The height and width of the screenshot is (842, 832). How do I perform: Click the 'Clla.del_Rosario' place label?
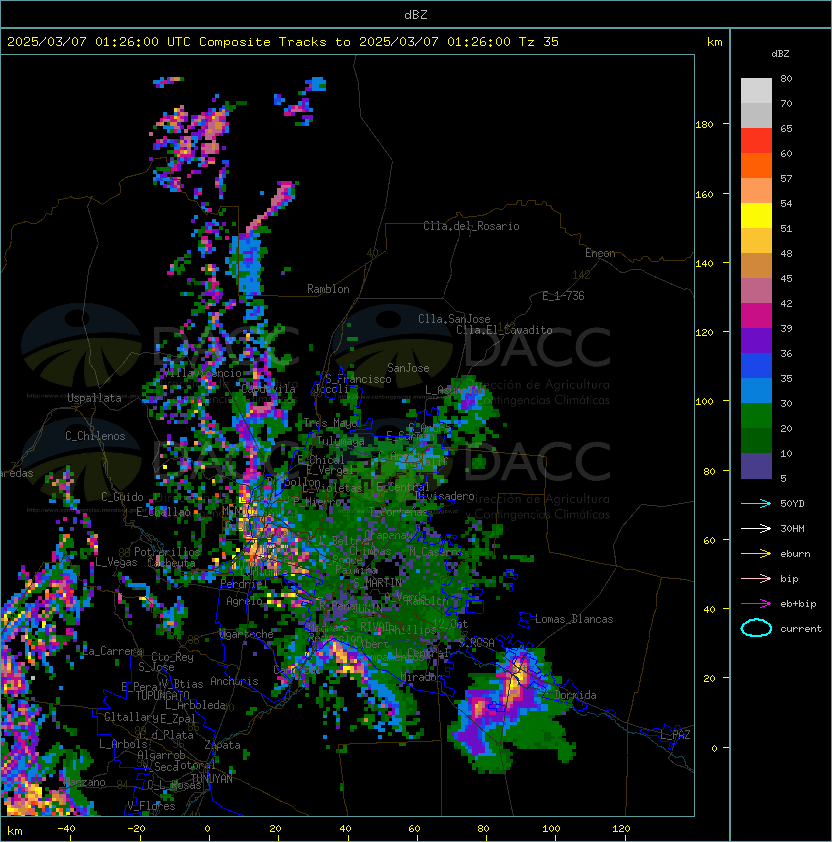471,226
